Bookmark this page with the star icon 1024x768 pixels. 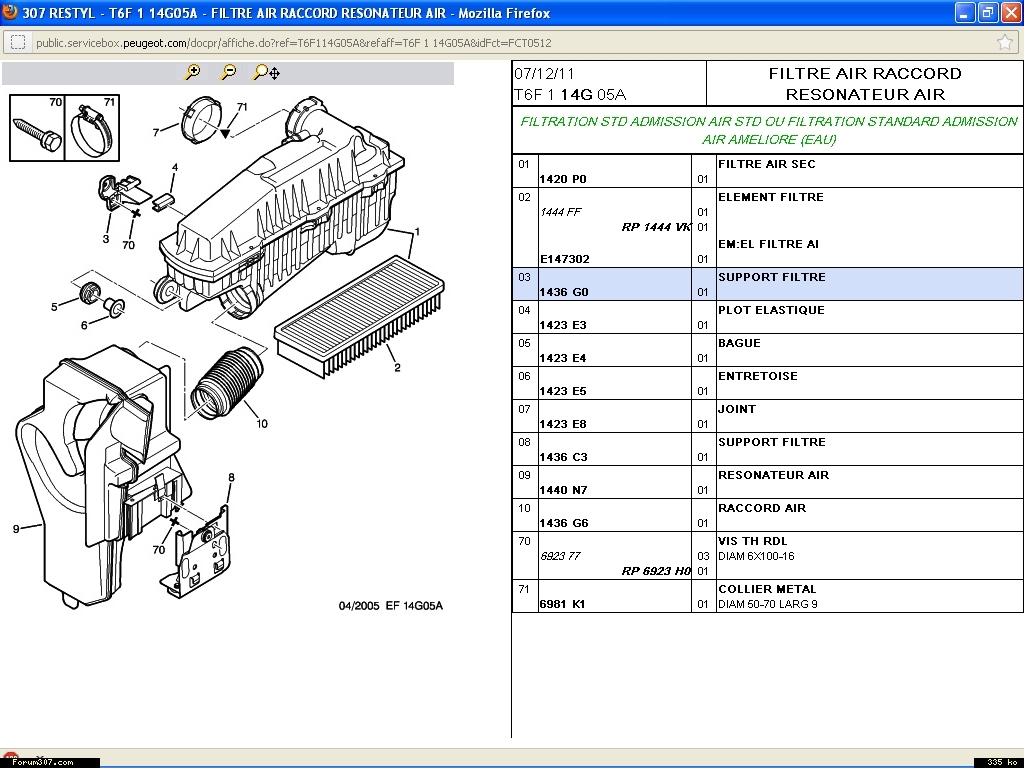1005,42
